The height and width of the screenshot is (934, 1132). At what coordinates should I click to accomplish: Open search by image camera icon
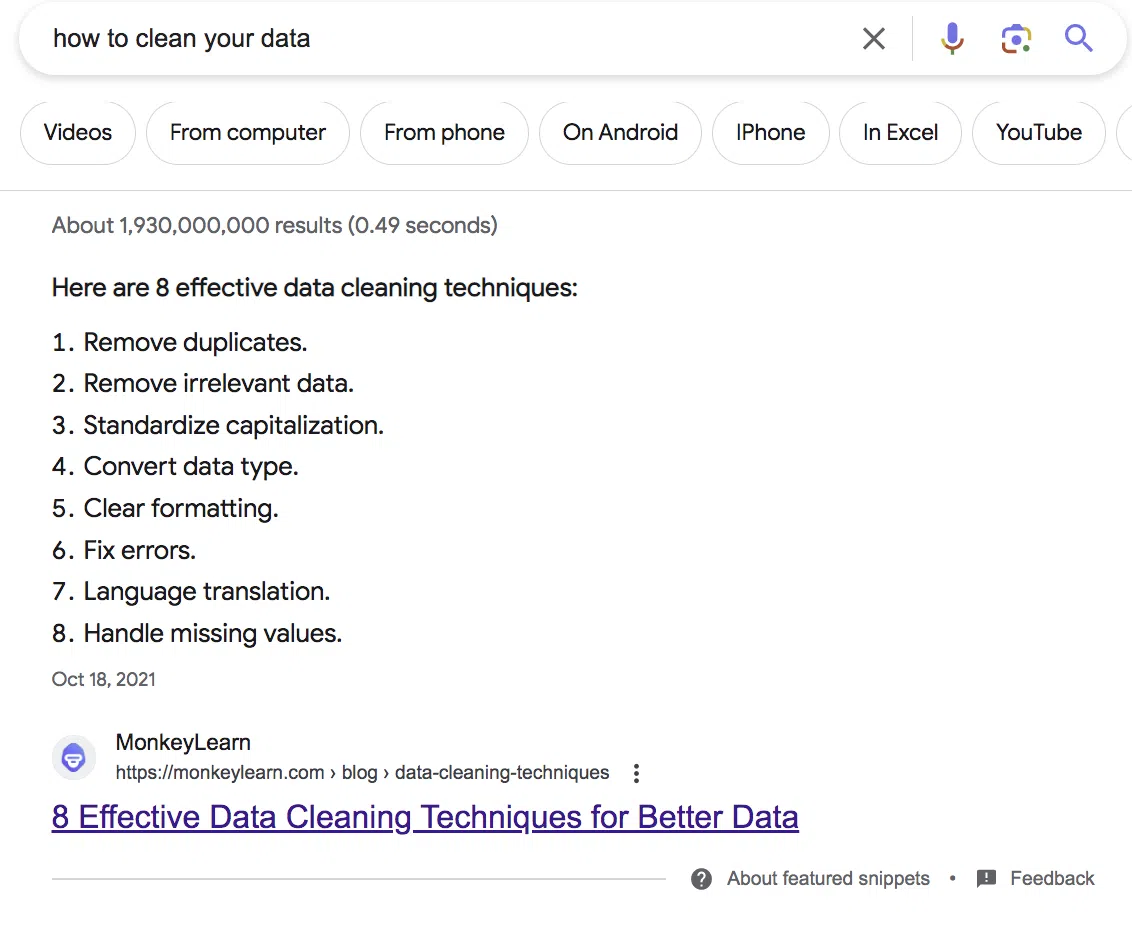[x=1016, y=39]
